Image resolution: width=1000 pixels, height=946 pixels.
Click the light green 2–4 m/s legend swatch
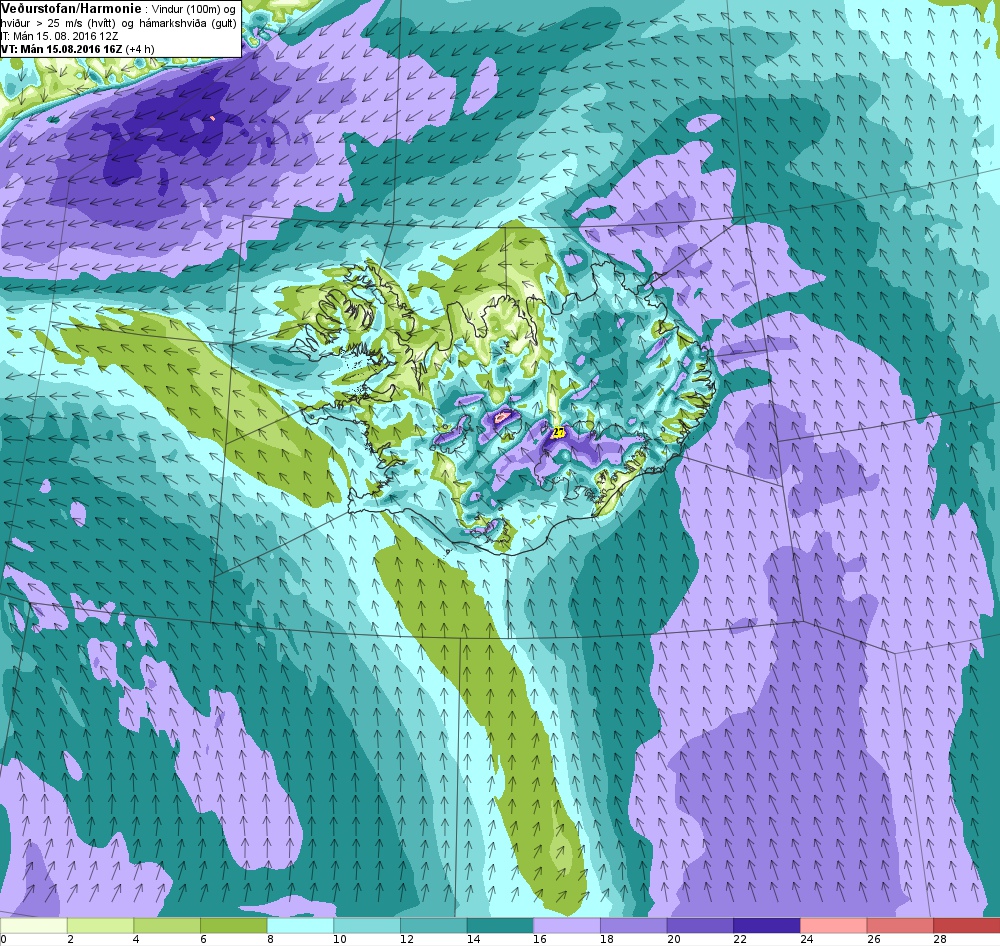(100, 926)
